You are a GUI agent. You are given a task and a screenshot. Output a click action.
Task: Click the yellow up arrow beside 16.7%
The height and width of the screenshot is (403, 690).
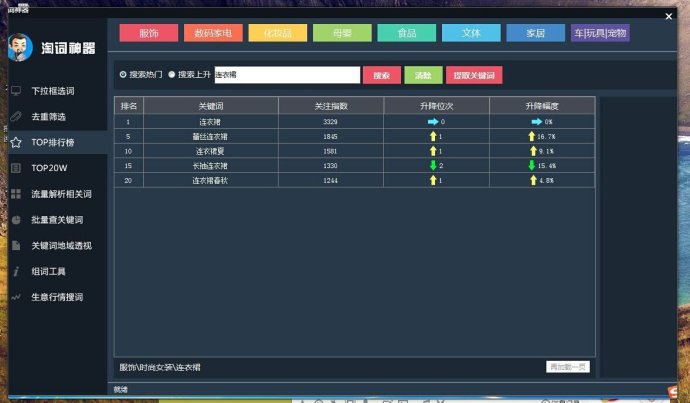point(532,136)
